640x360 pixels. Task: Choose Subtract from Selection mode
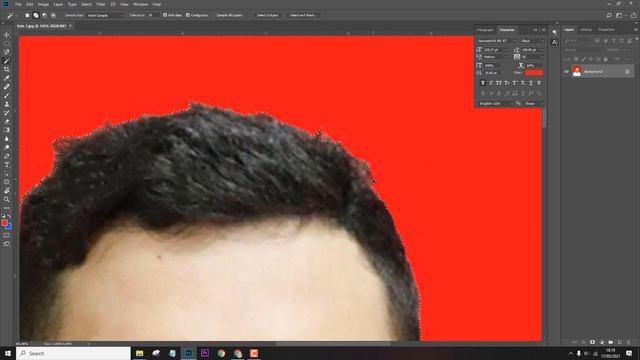coord(44,15)
